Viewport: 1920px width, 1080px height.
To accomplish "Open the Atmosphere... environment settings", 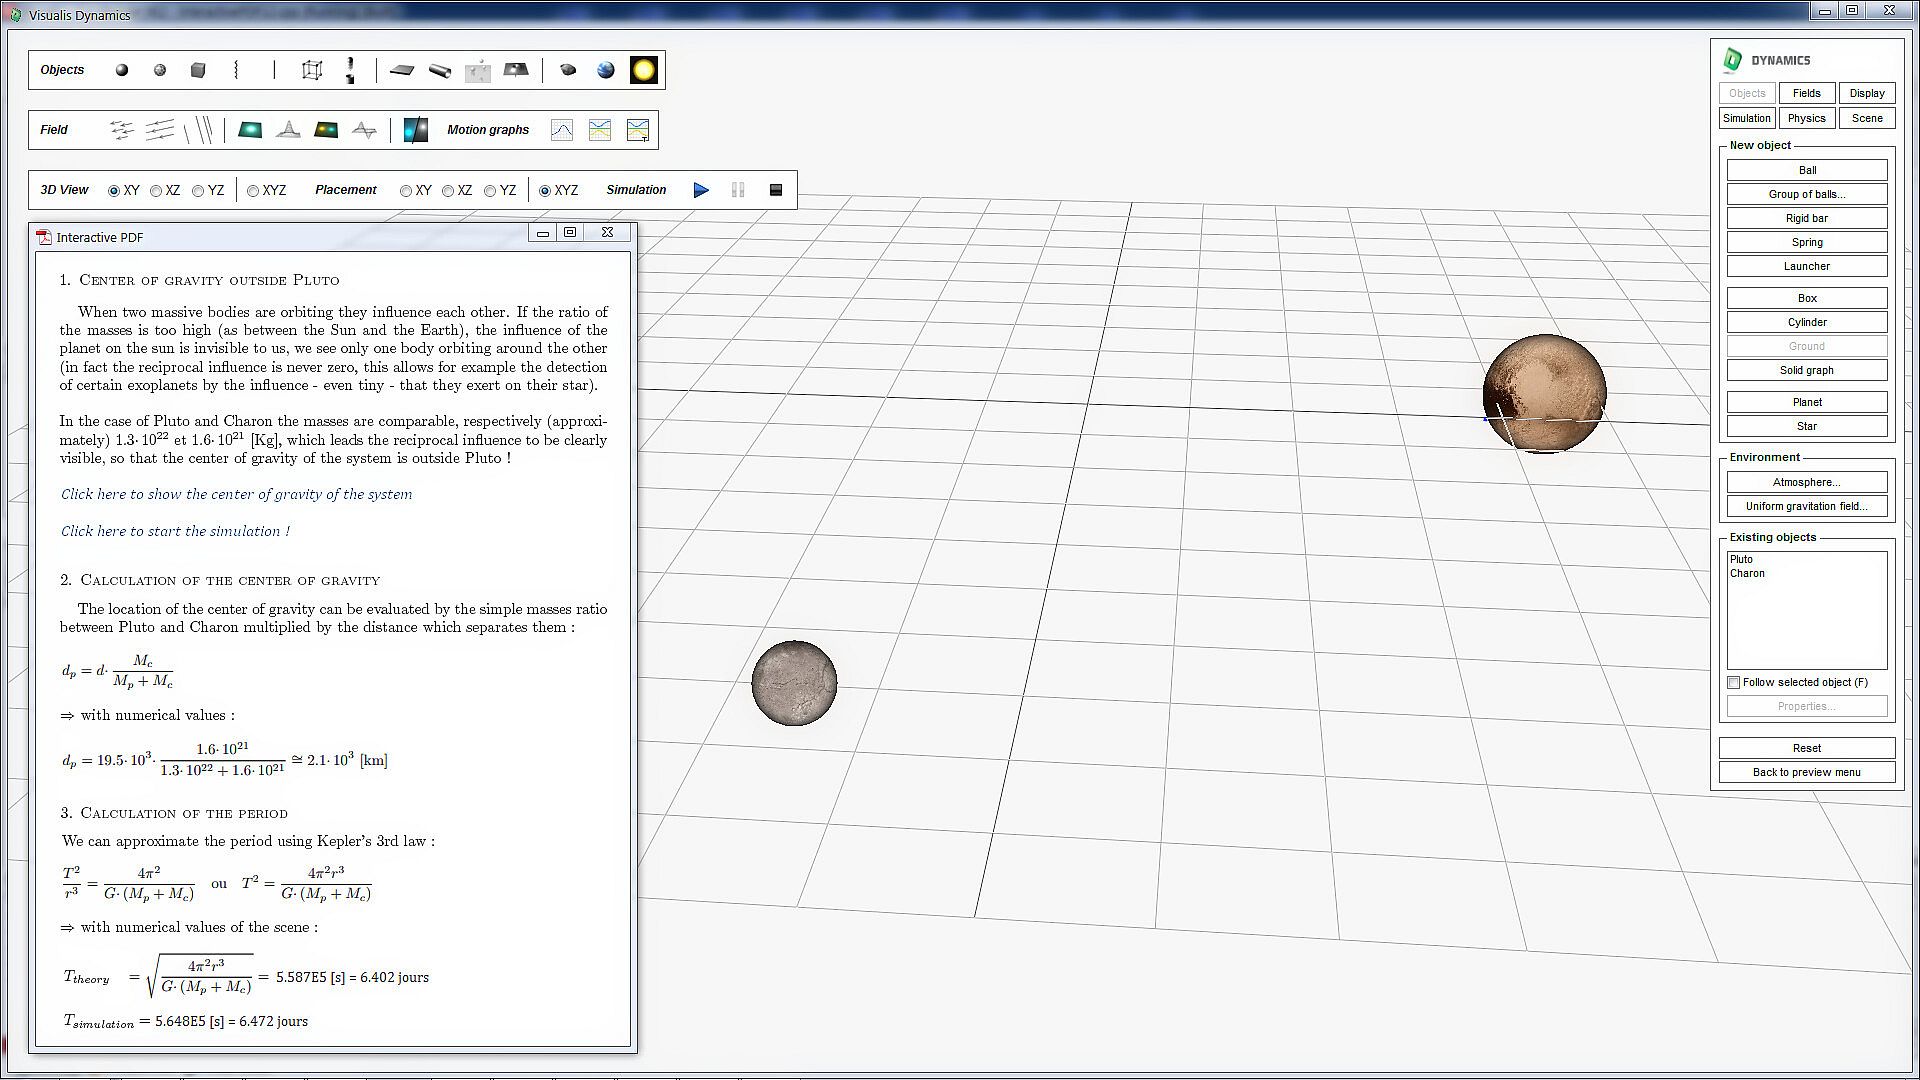I will coord(1806,482).
